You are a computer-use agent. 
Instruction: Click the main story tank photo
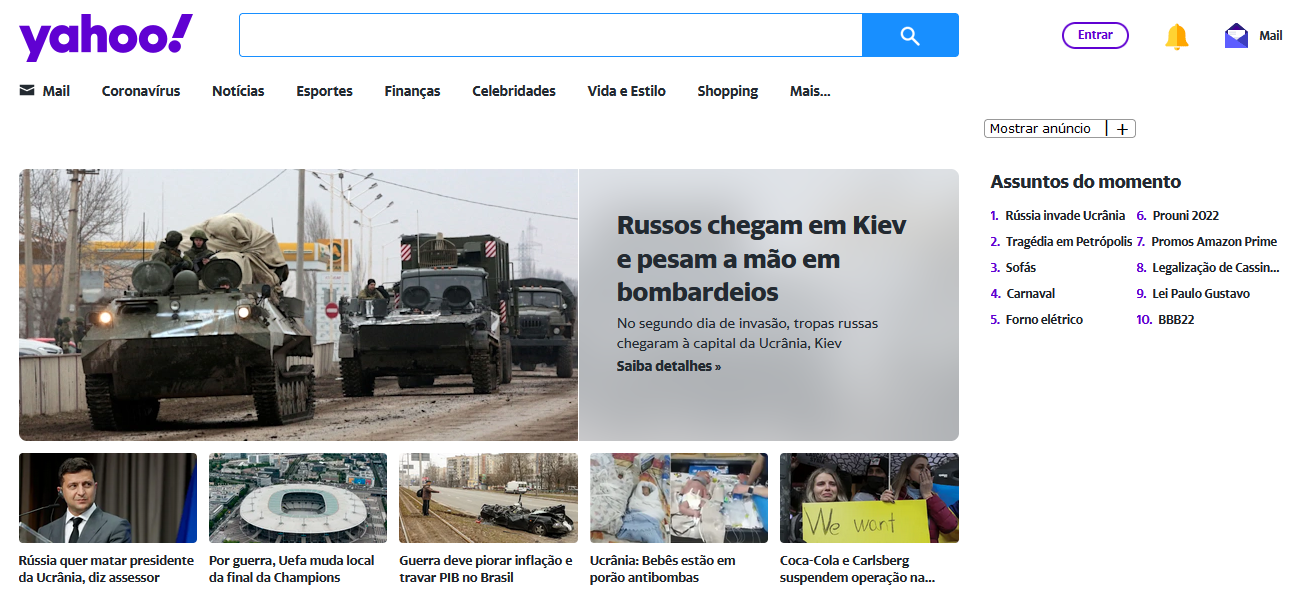tap(298, 305)
